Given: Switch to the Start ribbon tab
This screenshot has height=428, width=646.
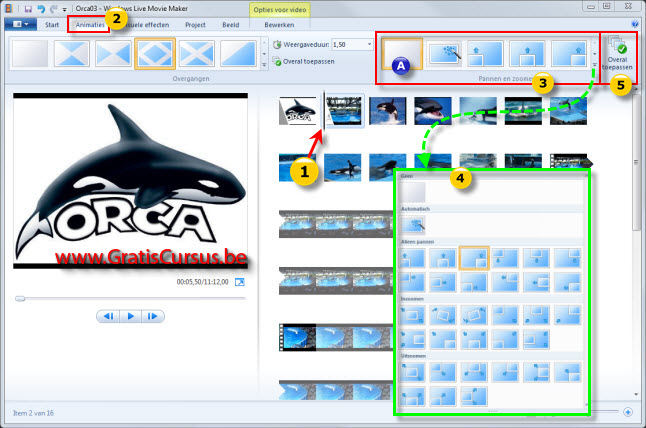Looking at the screenshot, I should pyautogui.click(x=52, y=25).
